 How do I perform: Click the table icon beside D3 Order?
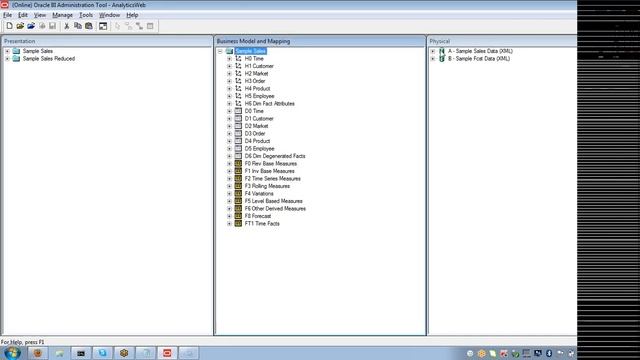[x=238, y=133]
